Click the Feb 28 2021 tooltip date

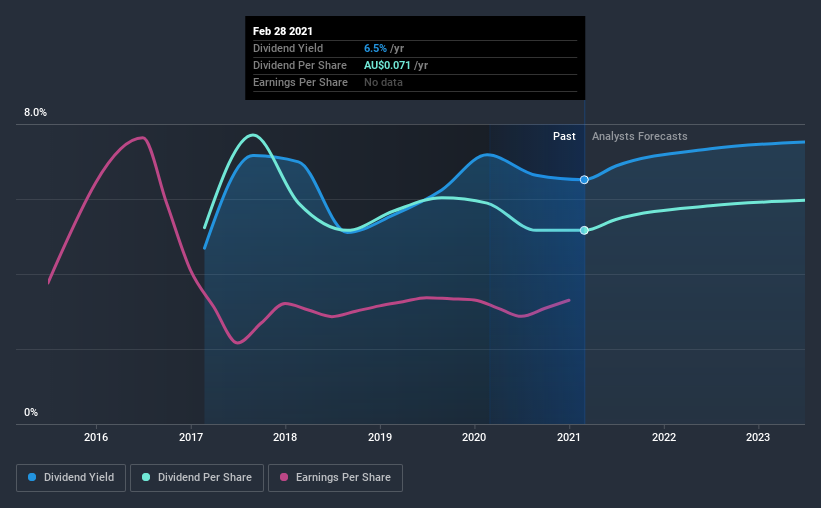click(283, 31)
